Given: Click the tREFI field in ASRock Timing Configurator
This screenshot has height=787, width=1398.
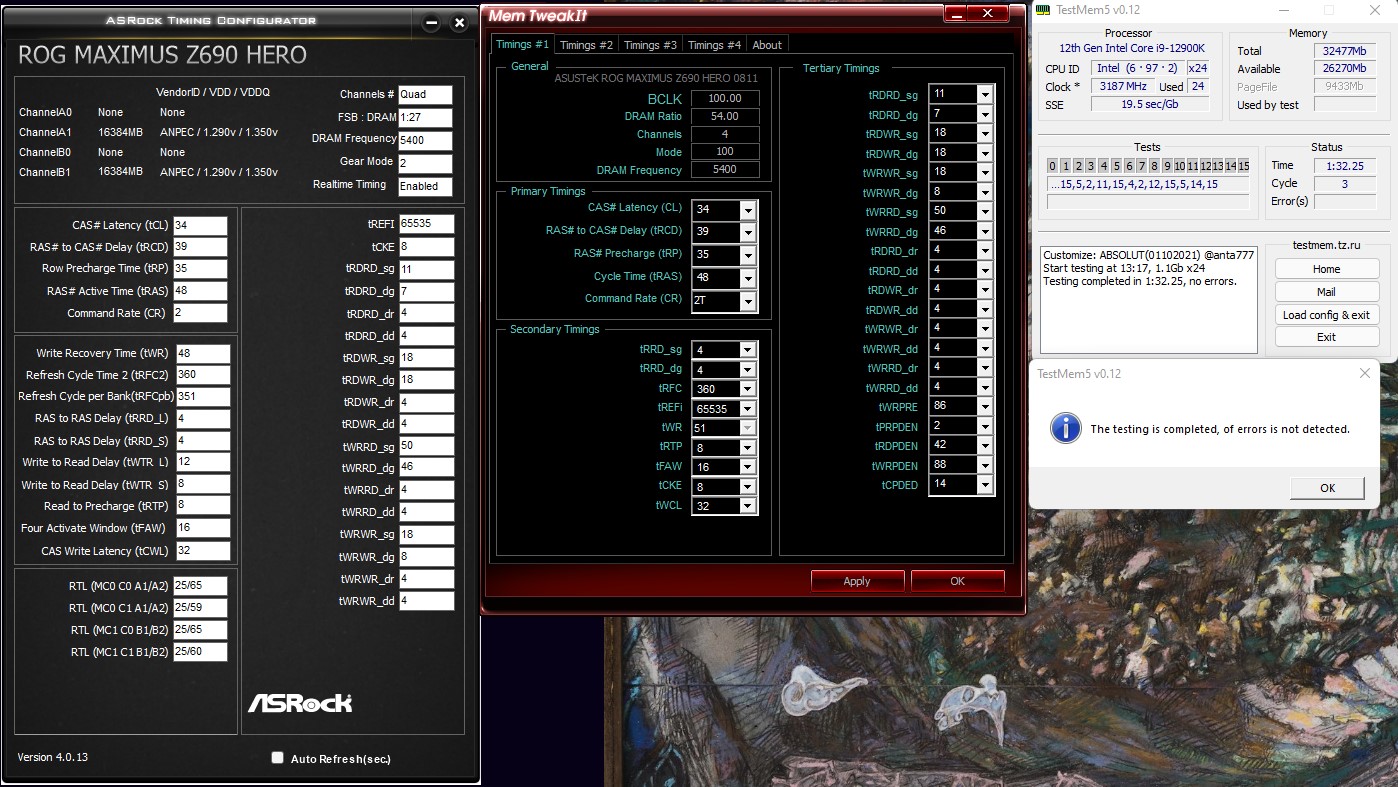Looking at the screenshot, I should click(426, 224).
